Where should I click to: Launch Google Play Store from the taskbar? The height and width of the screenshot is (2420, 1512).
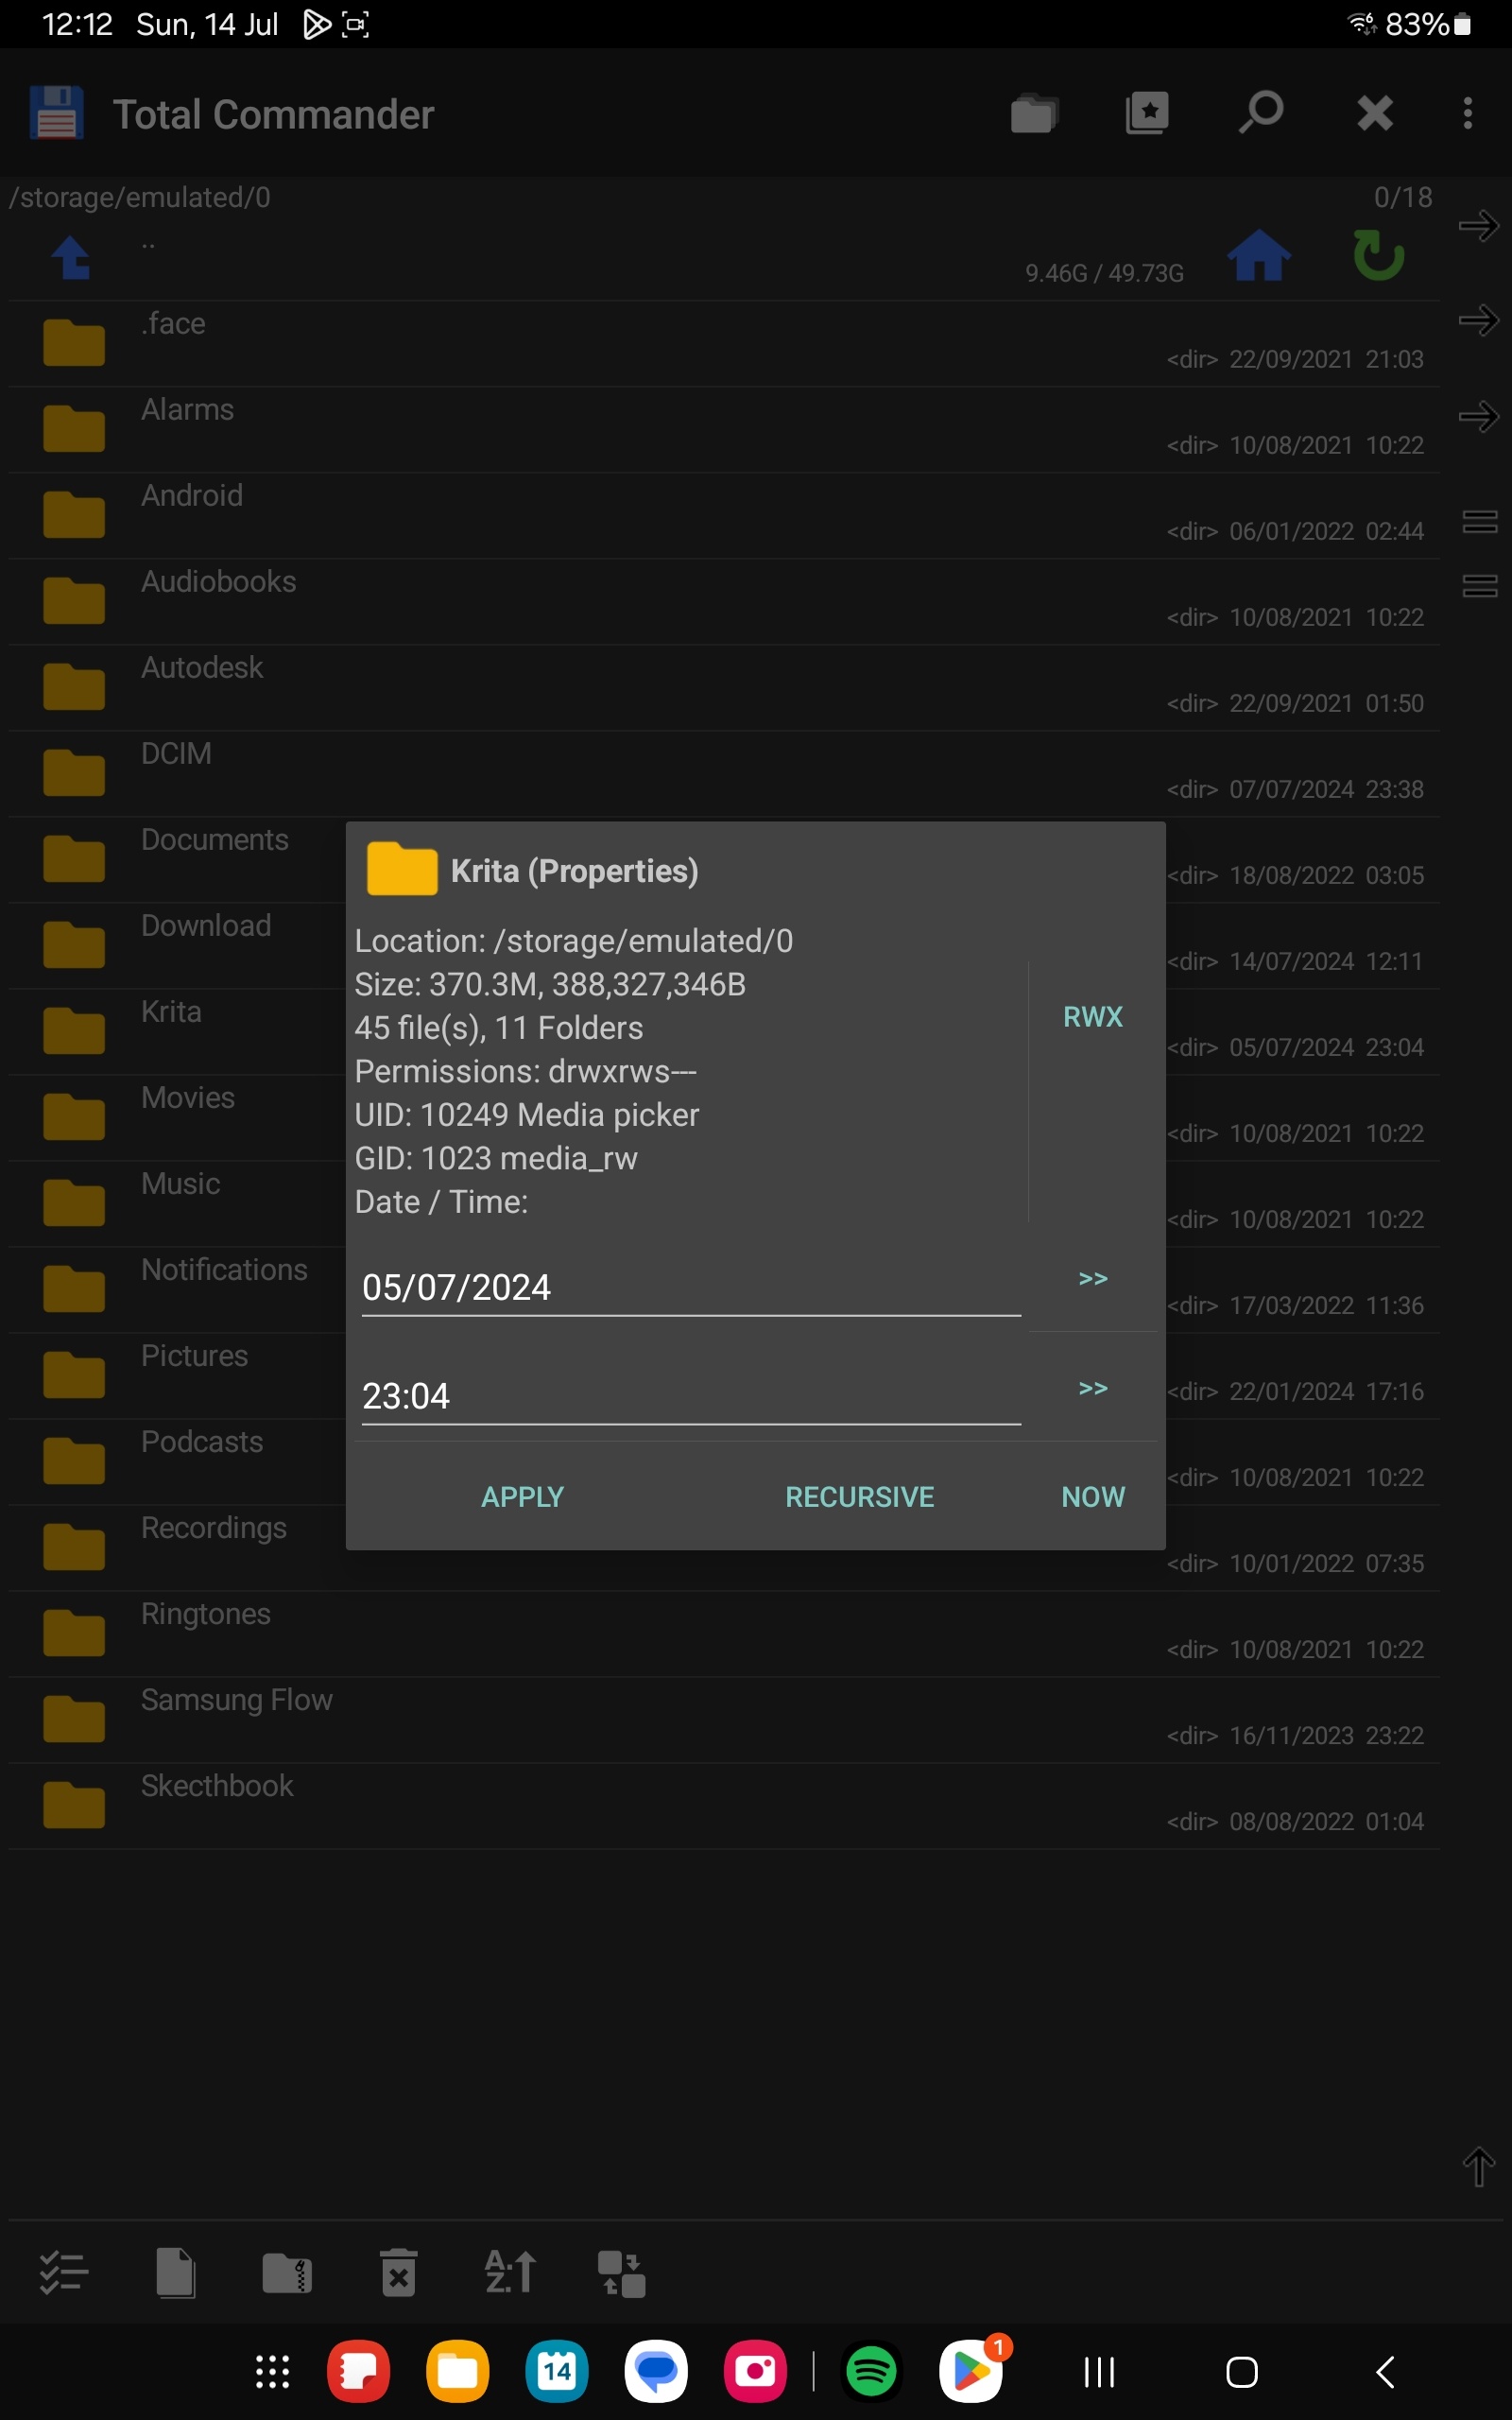click(x=971, y=2371)
